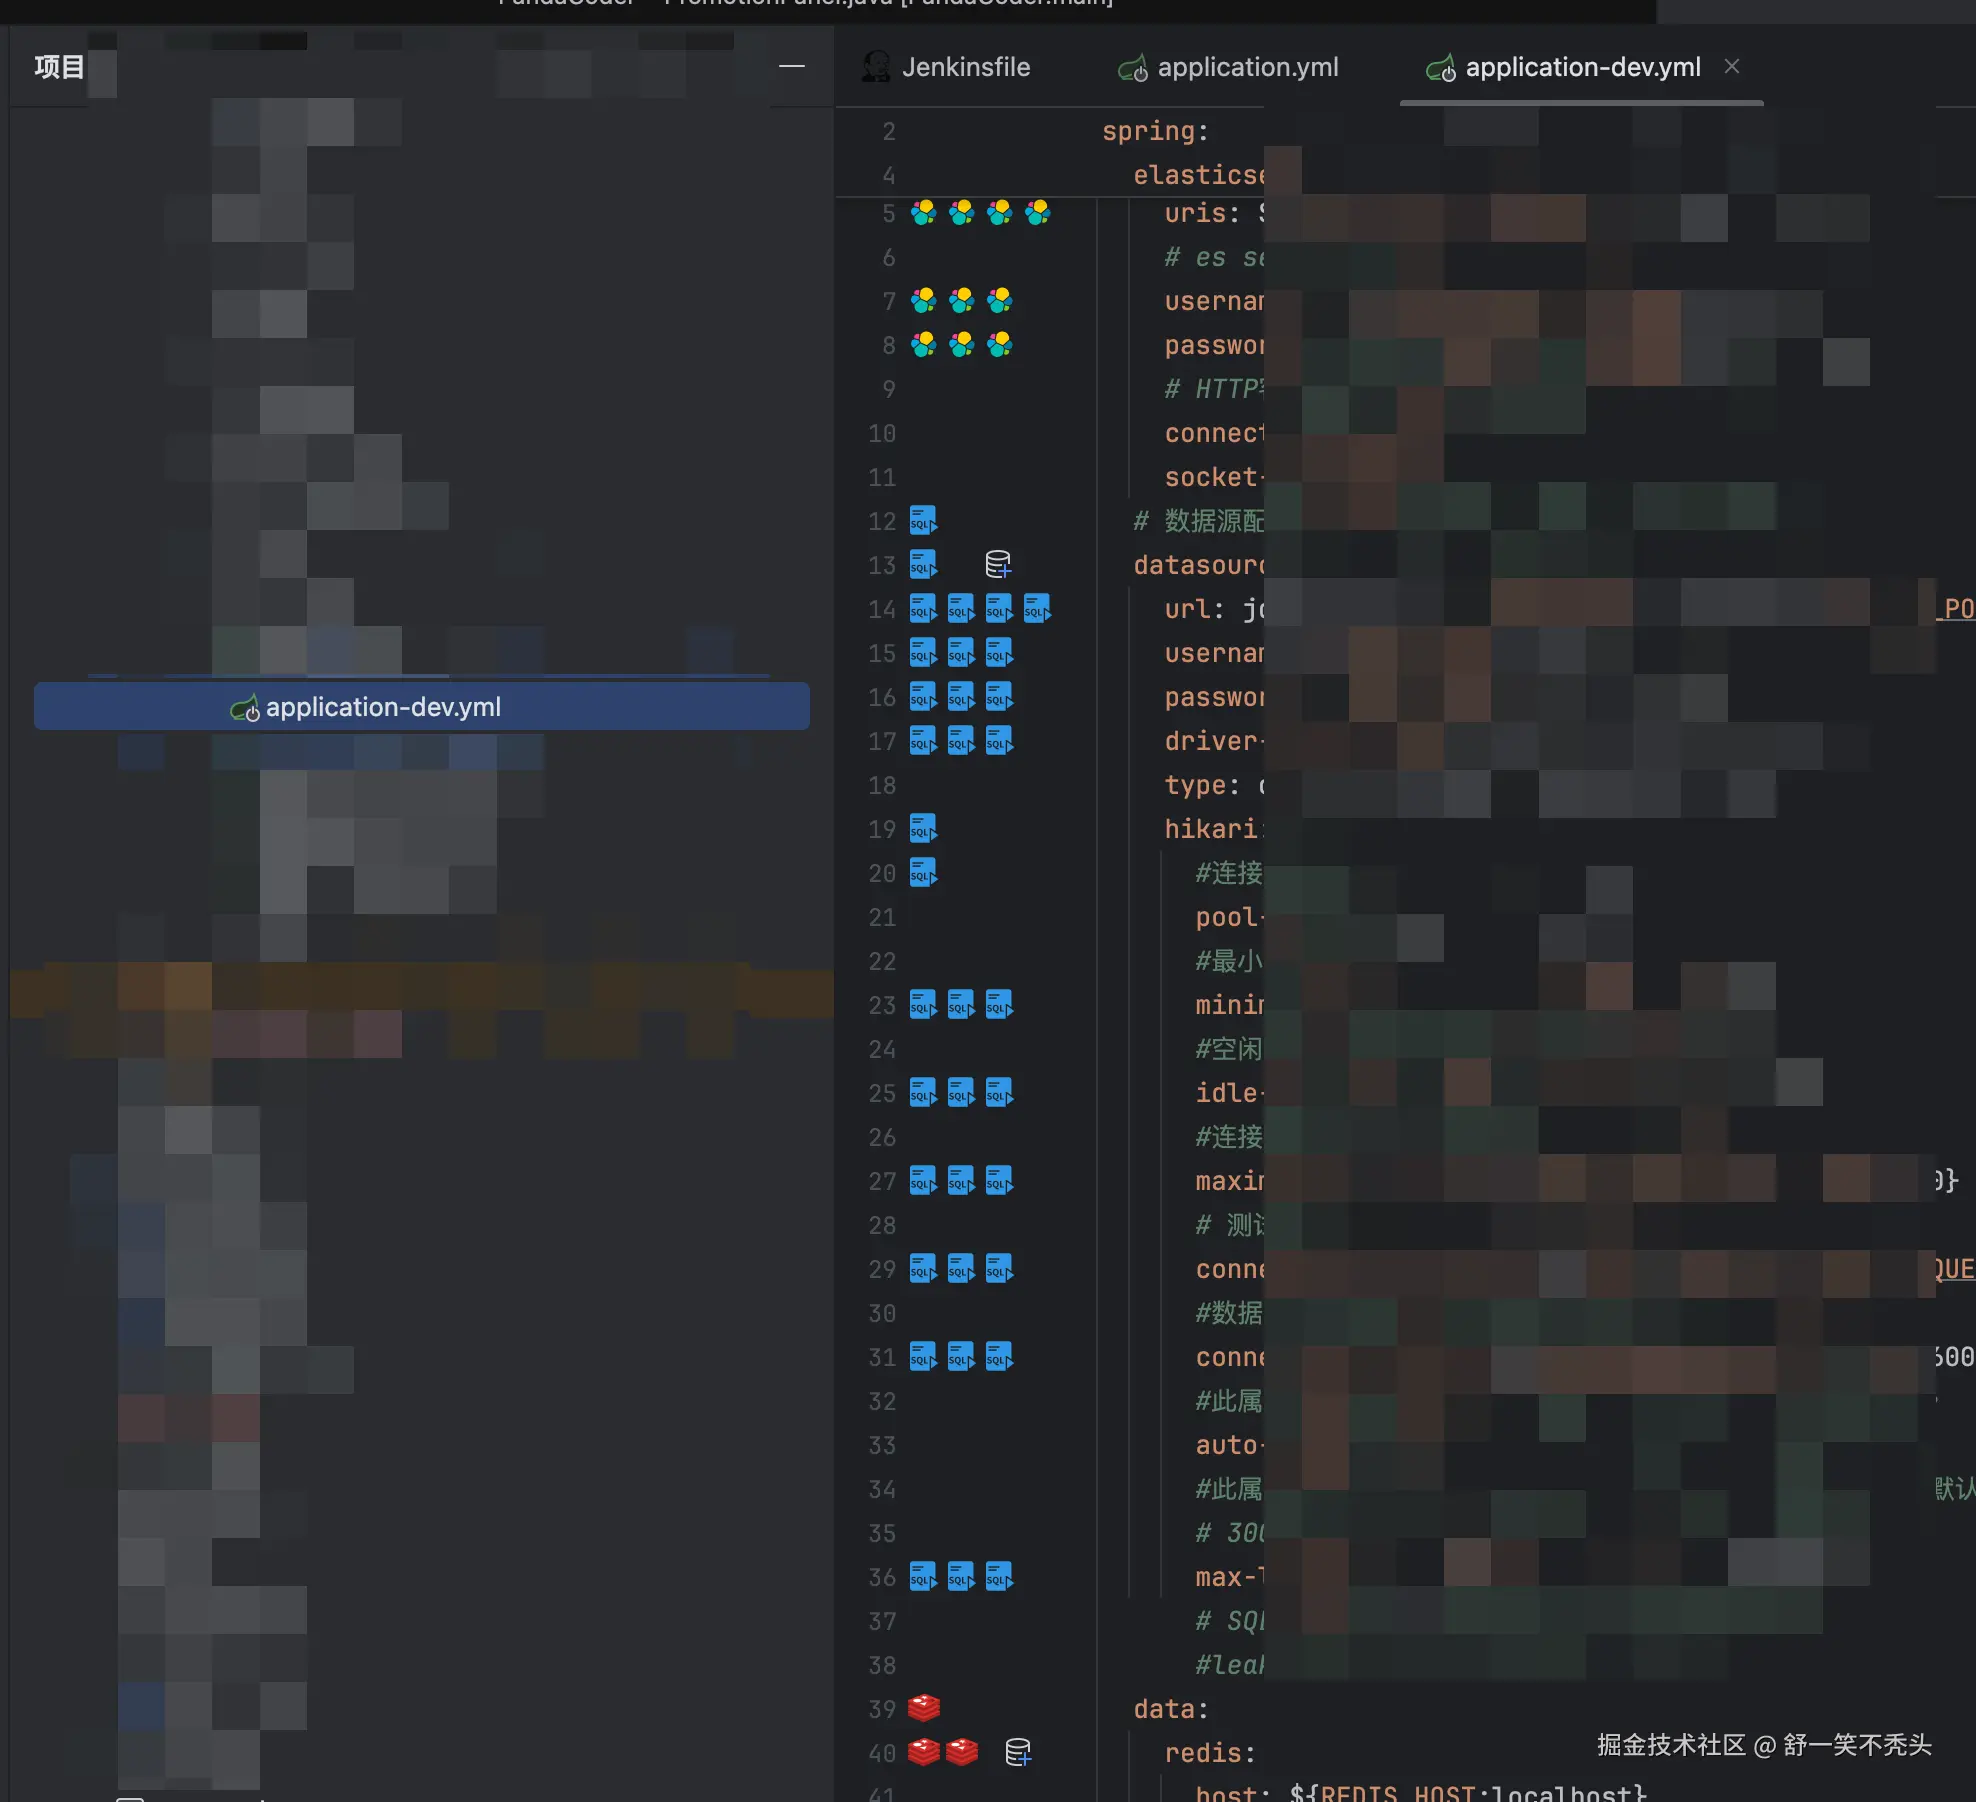This screenshot has width=1976, height=1802.
Task: Close the application-dev.yml tab
Action: coord(1732,66)
